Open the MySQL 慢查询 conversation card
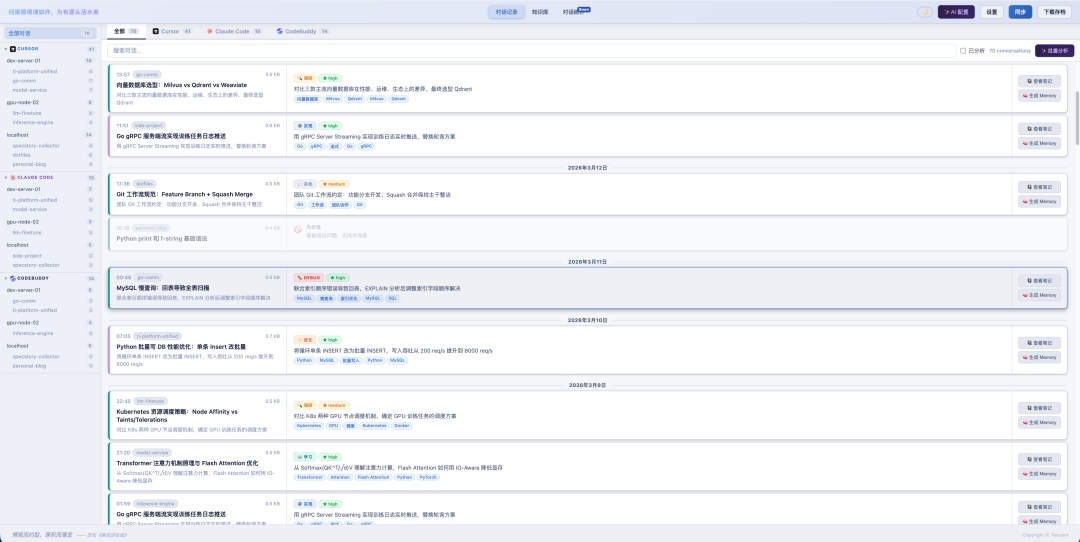This screenshot has height=542, width=1080. click(x=588, y=288)
